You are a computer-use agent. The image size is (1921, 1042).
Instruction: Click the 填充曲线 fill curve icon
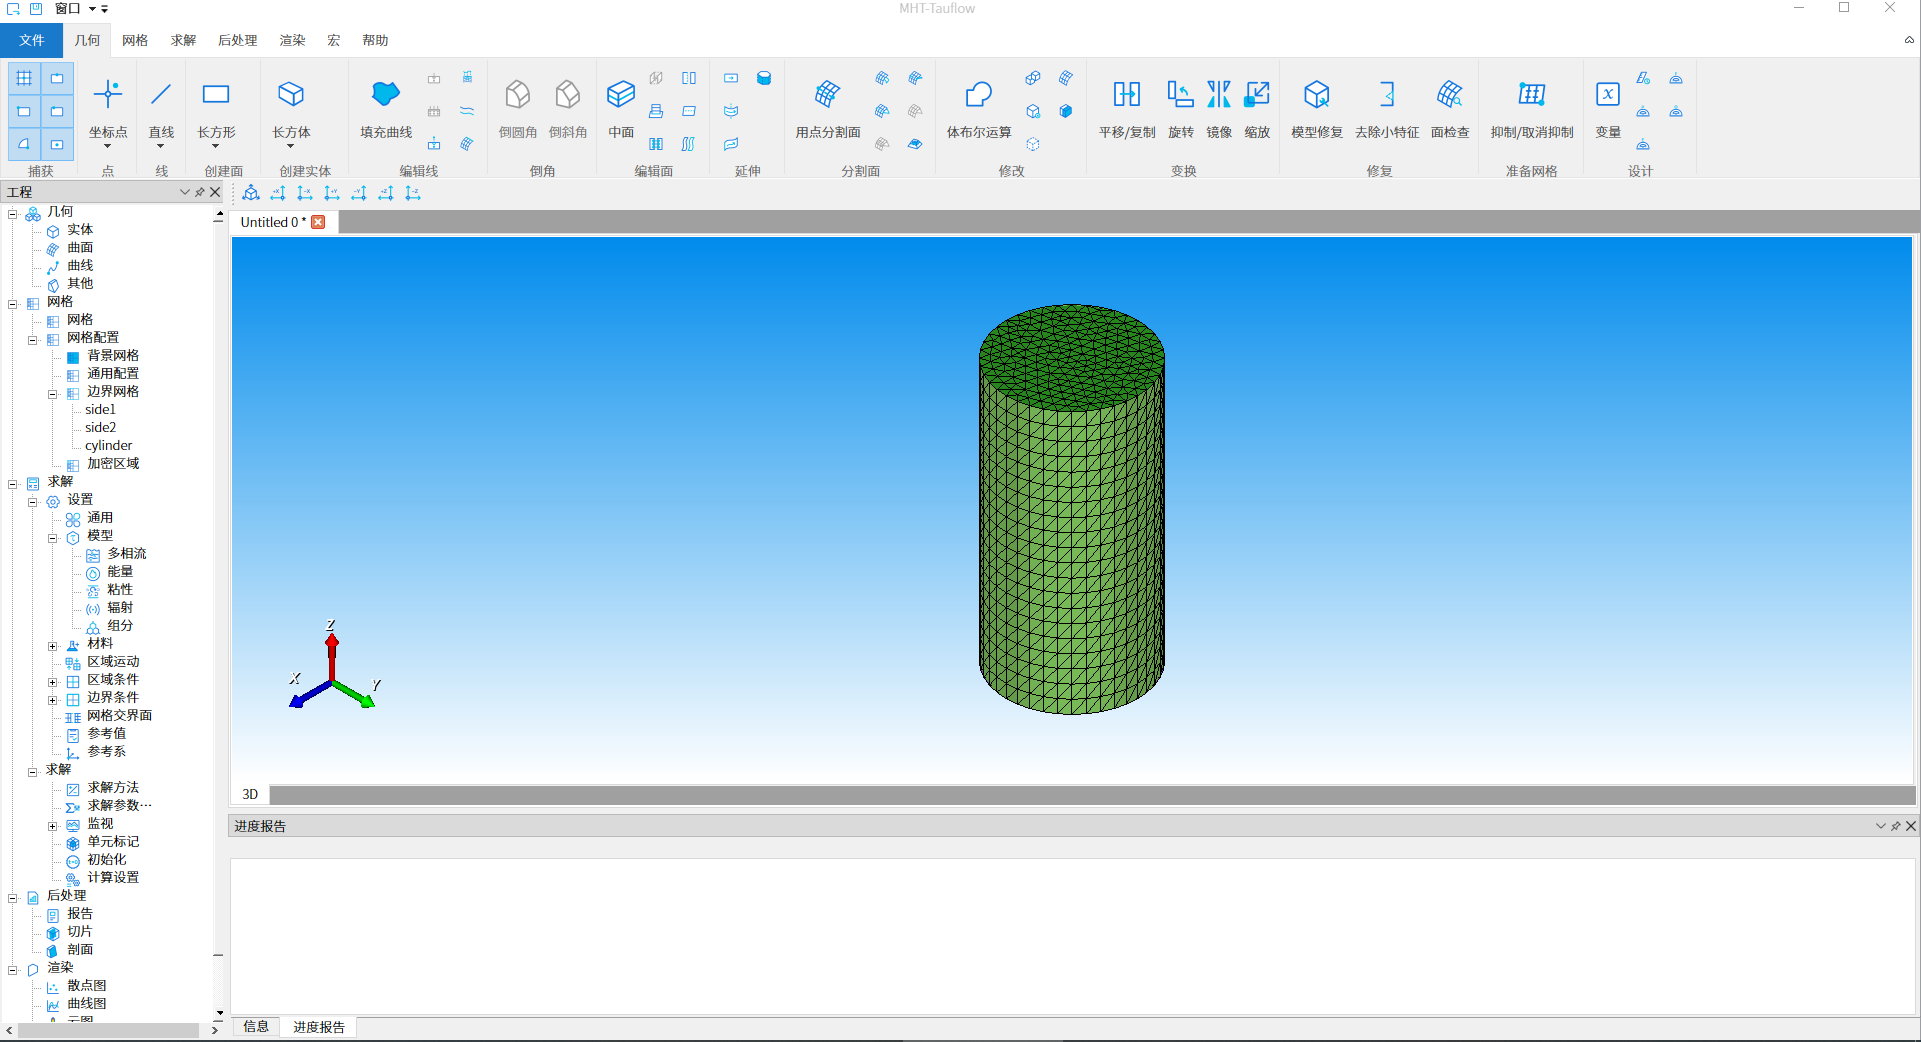click(x=386, y=95)
